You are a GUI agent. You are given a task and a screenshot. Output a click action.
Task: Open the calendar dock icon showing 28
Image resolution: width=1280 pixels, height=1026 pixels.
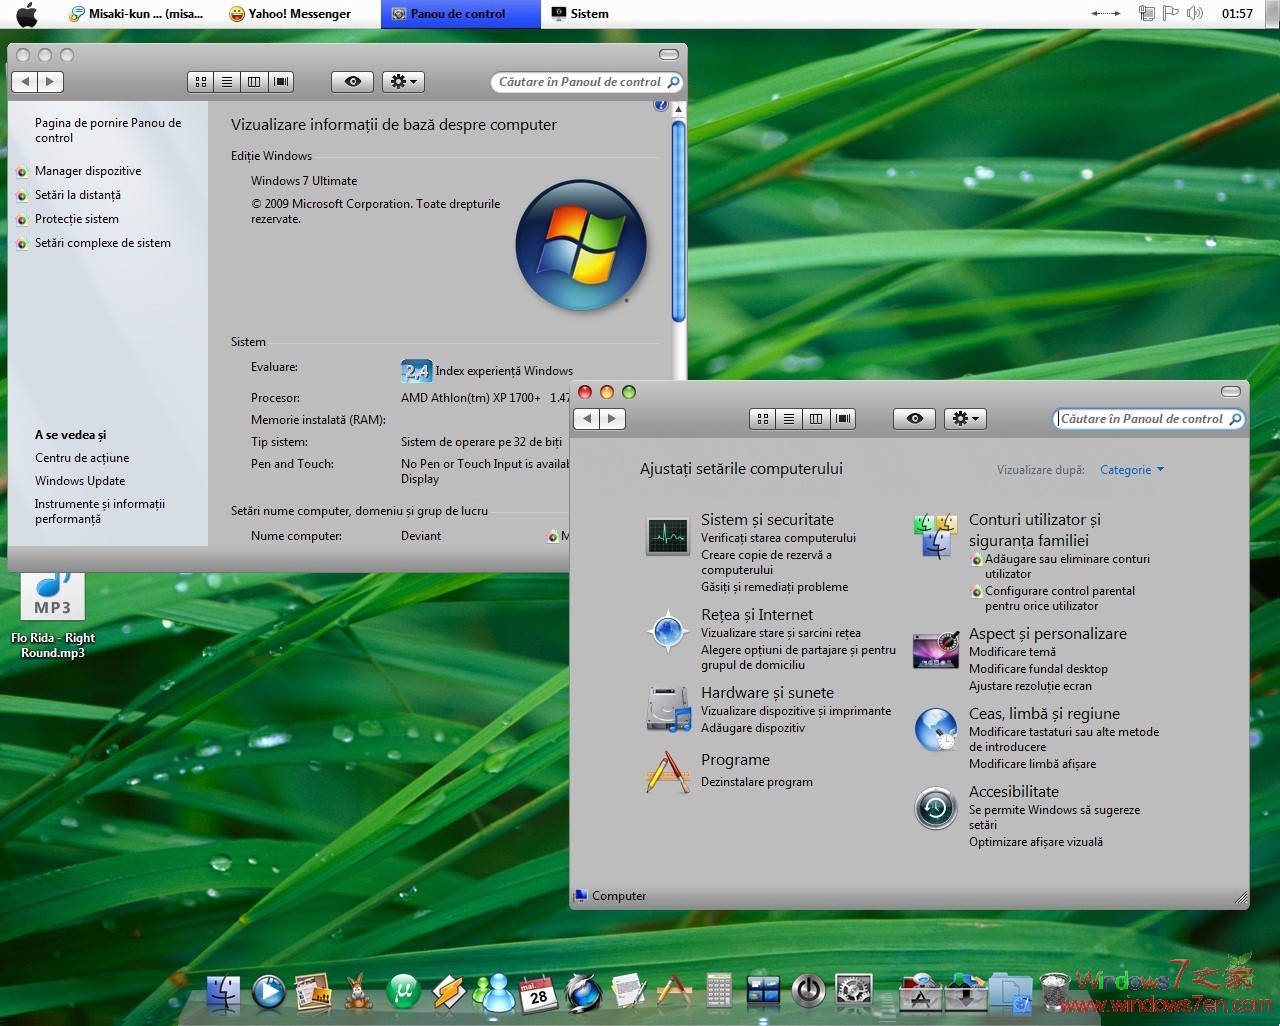click(537, 992)
